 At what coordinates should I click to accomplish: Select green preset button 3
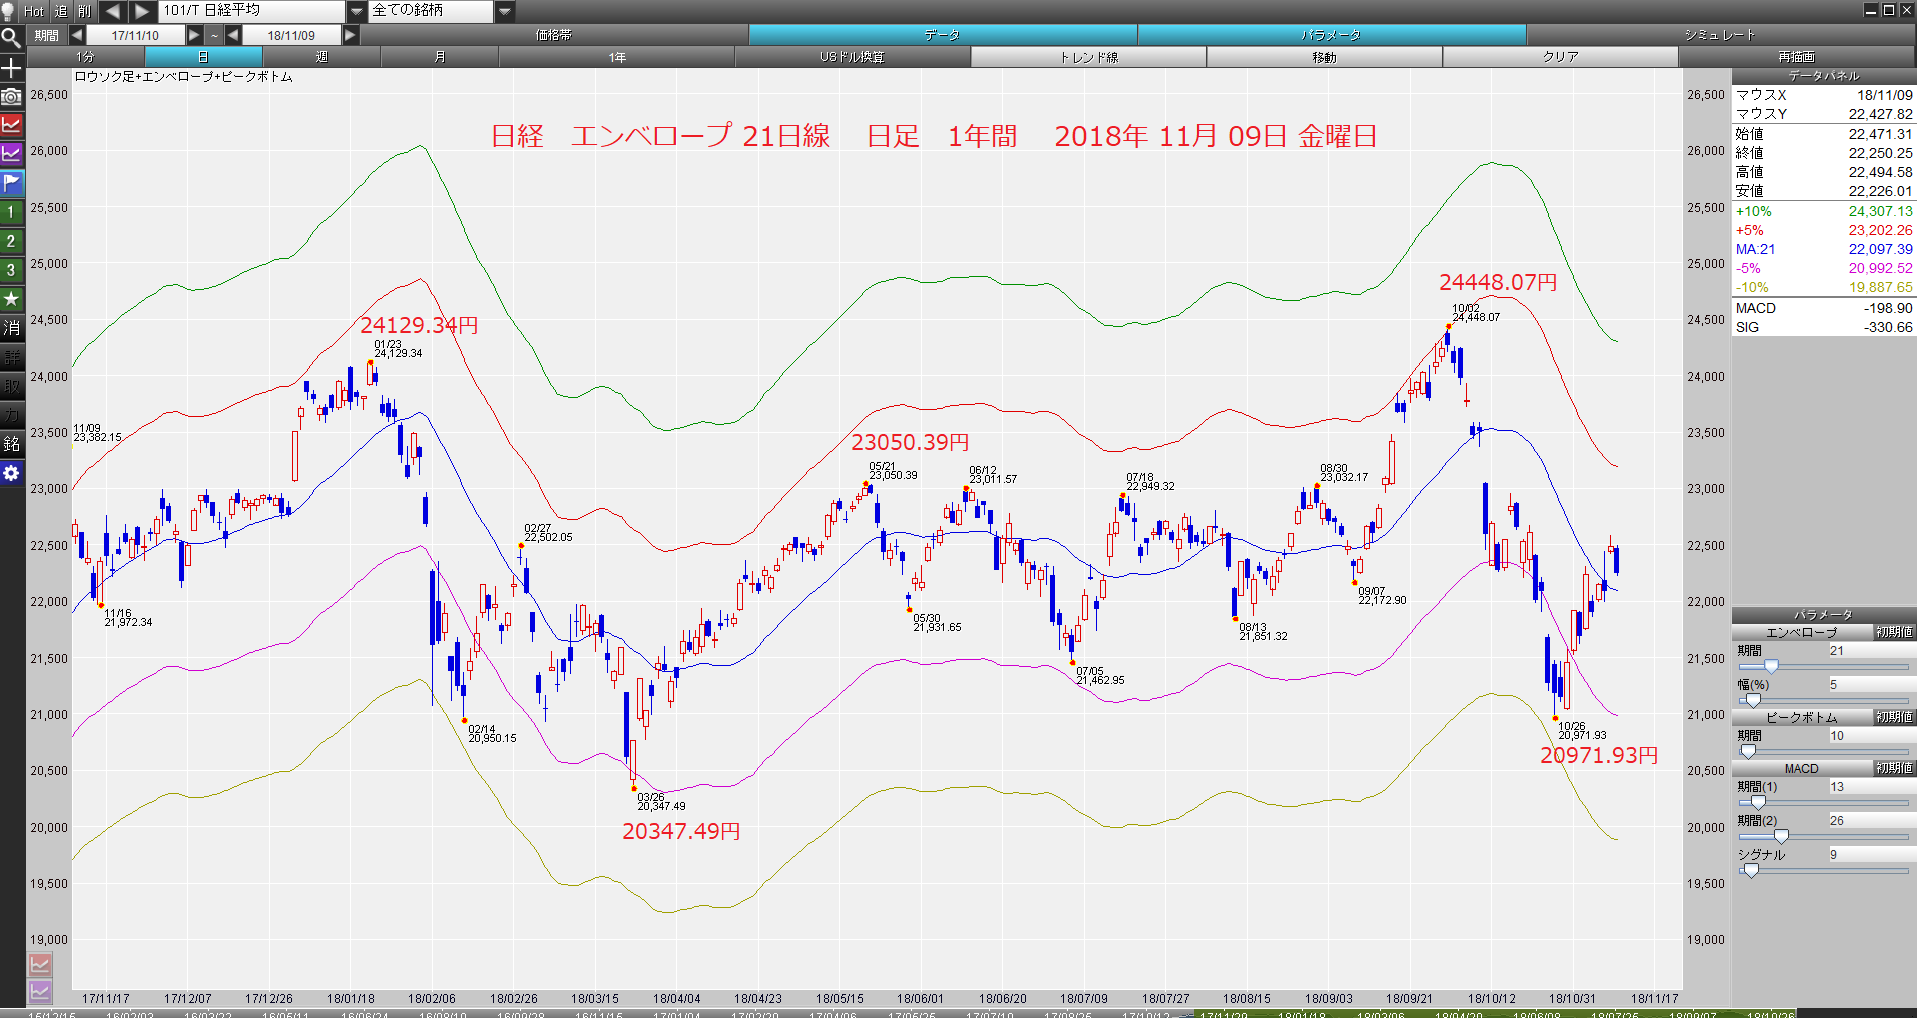11,271
